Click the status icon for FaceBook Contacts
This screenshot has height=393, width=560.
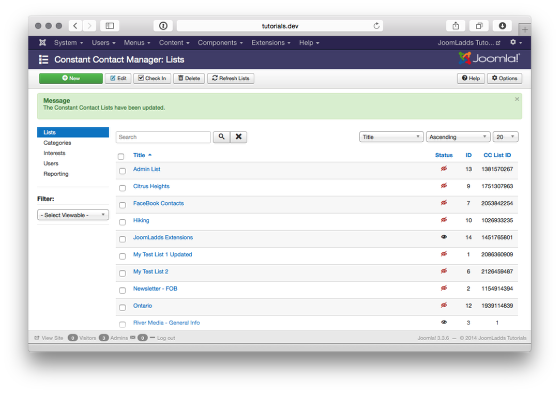tap(444, 203)
